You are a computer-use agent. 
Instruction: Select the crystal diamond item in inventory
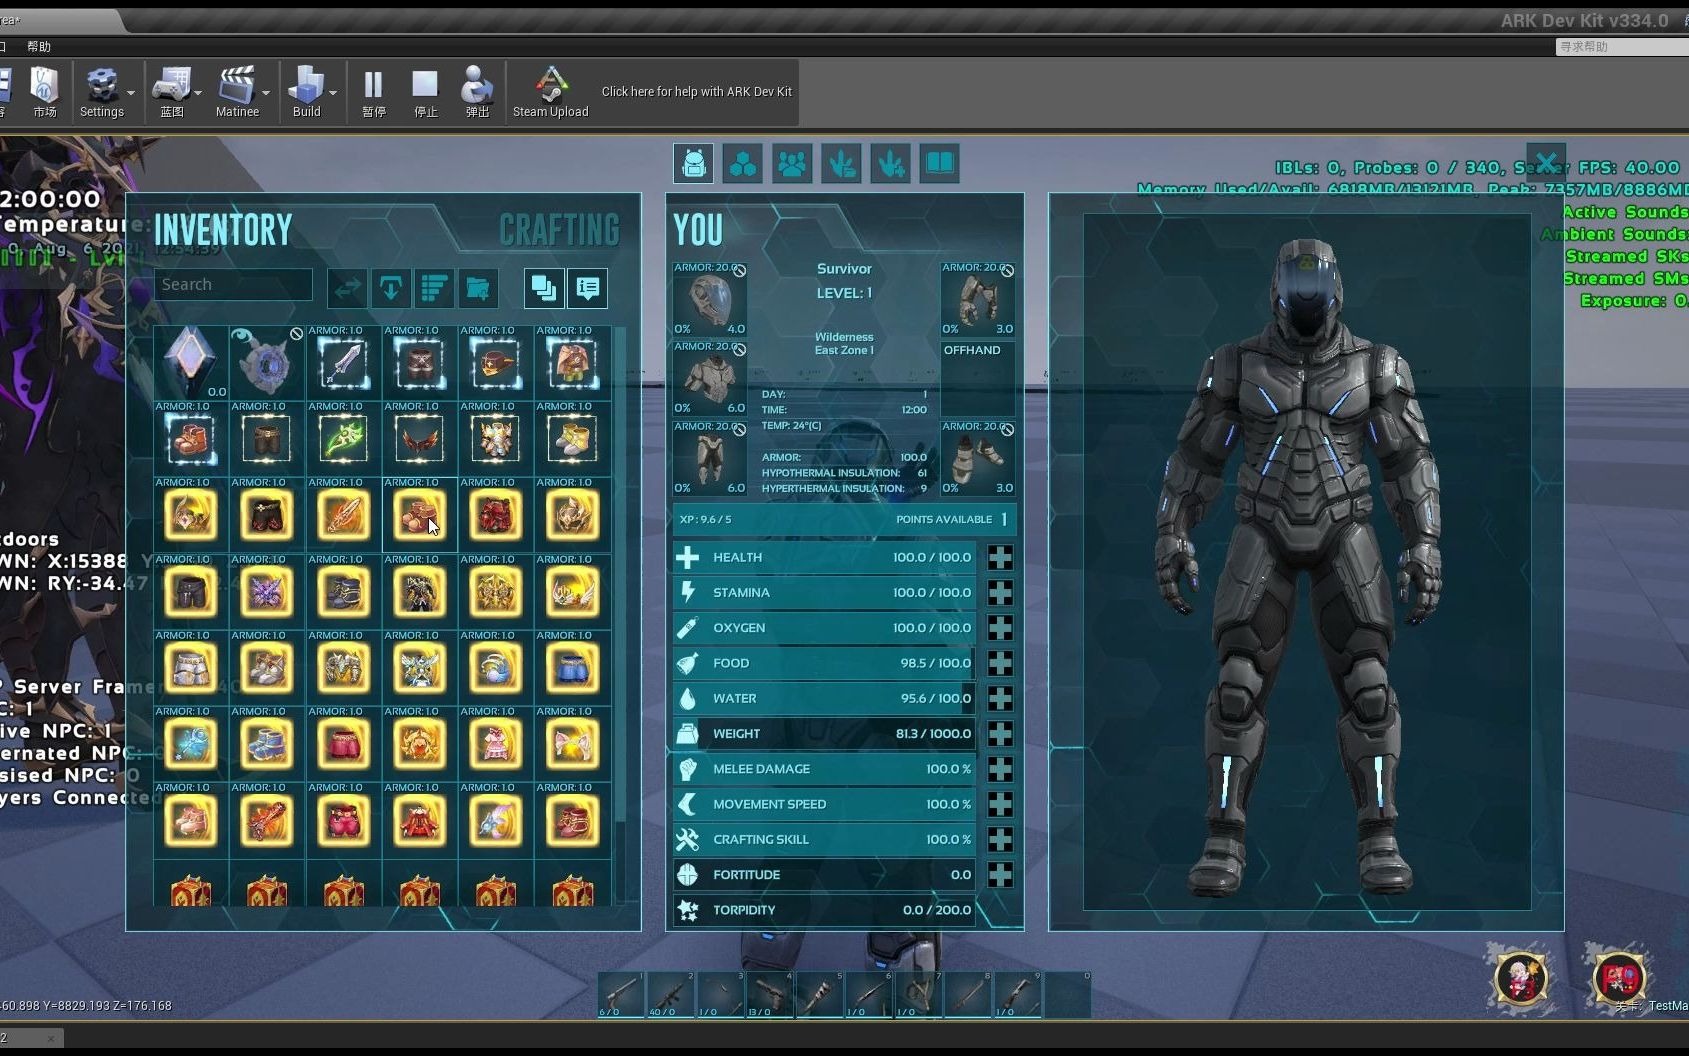[190, 362]
